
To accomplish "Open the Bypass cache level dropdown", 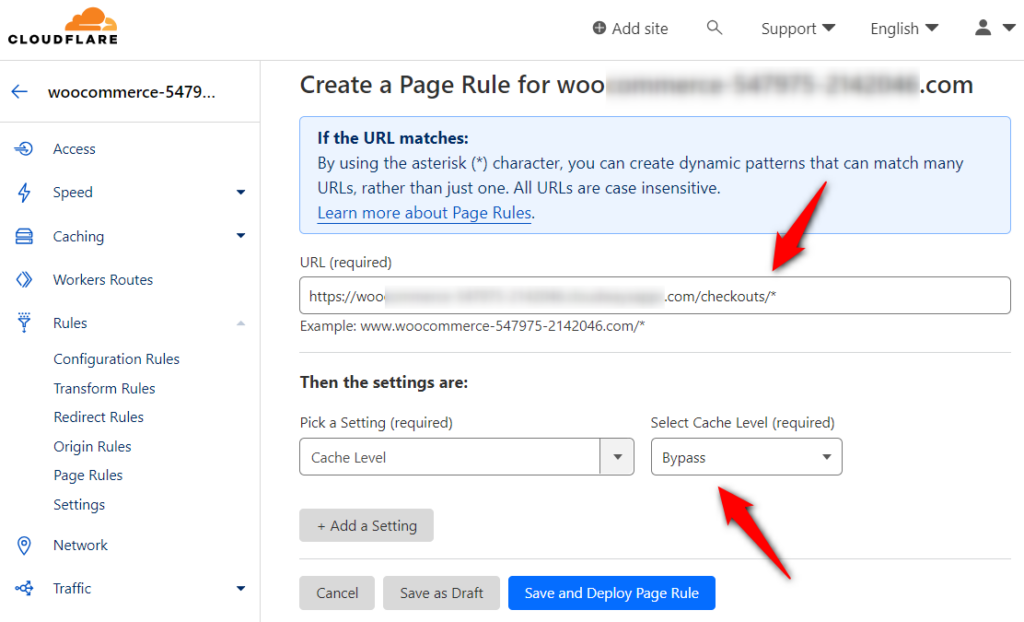I will [746, 456].
